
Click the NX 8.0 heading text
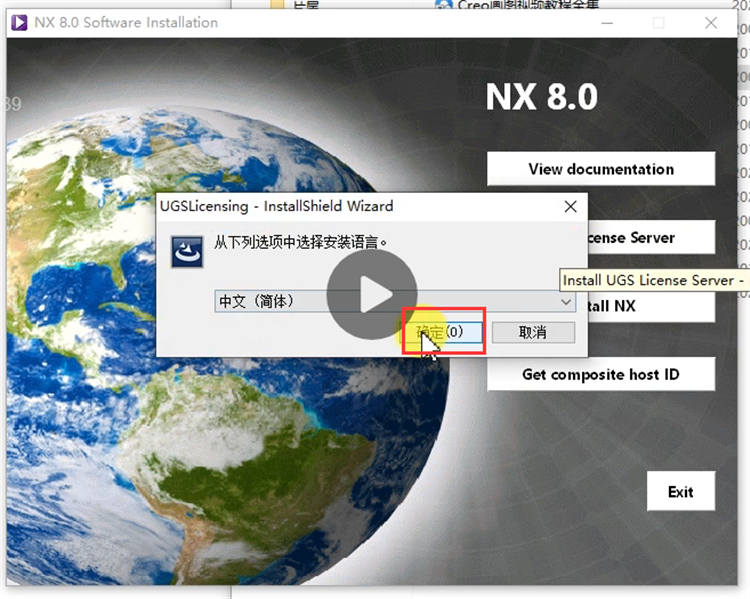pyautogui.click(x=542, y=97)
